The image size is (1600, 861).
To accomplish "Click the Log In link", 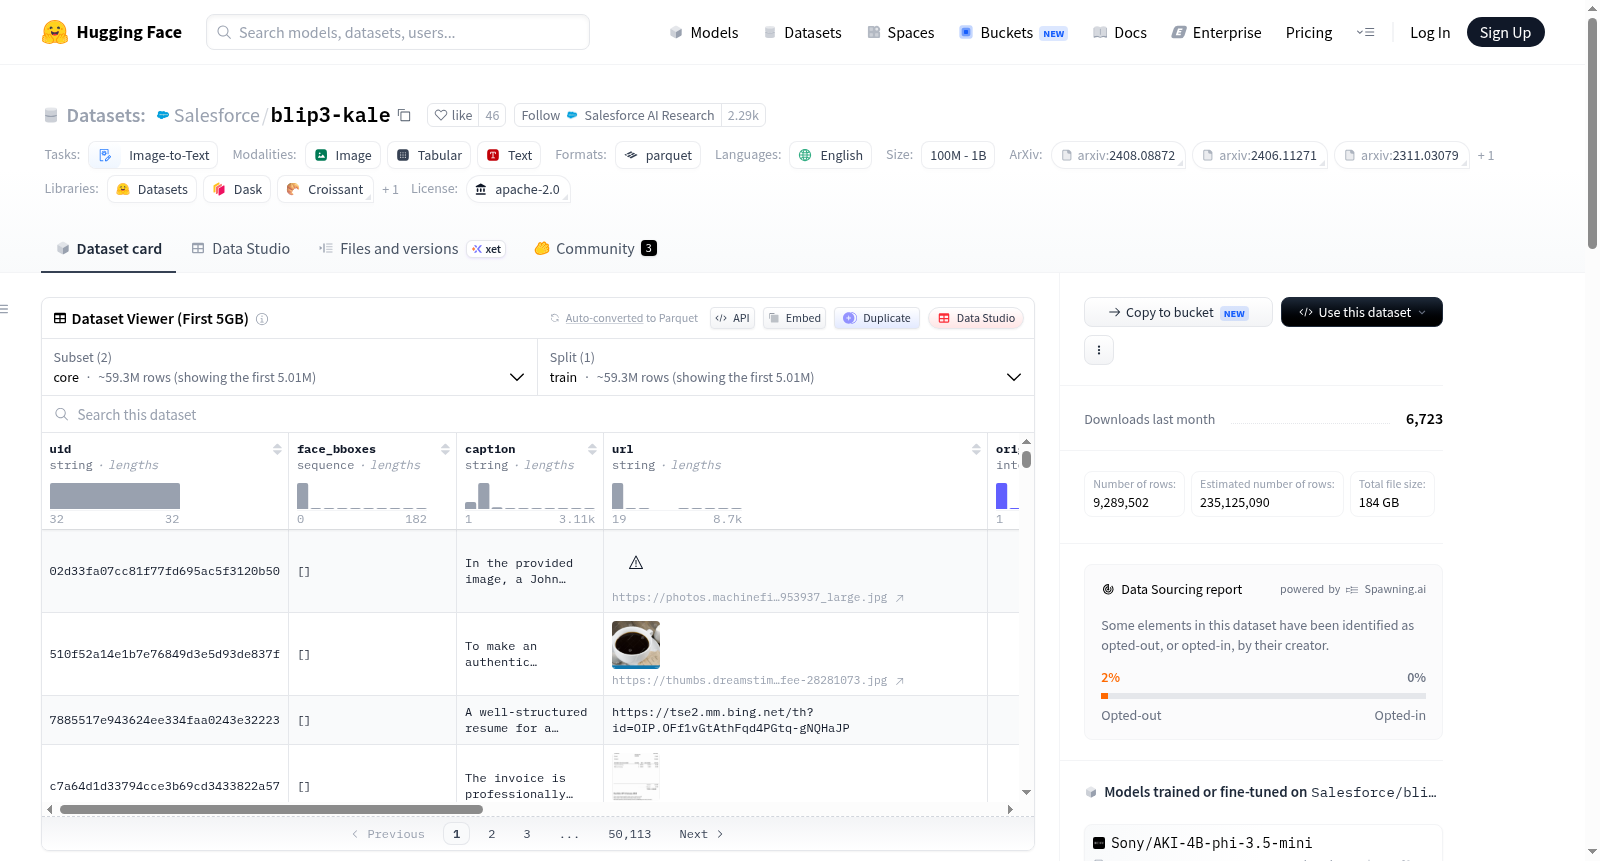I will [1430, 33].
